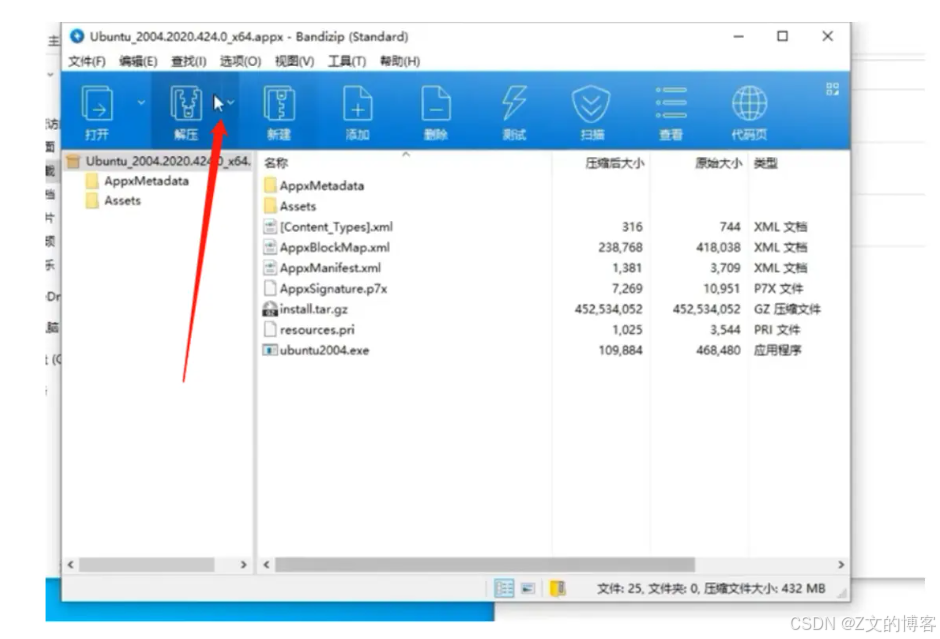
Task: Switch to details list view in status bar
Action: [x=504, y=588]
